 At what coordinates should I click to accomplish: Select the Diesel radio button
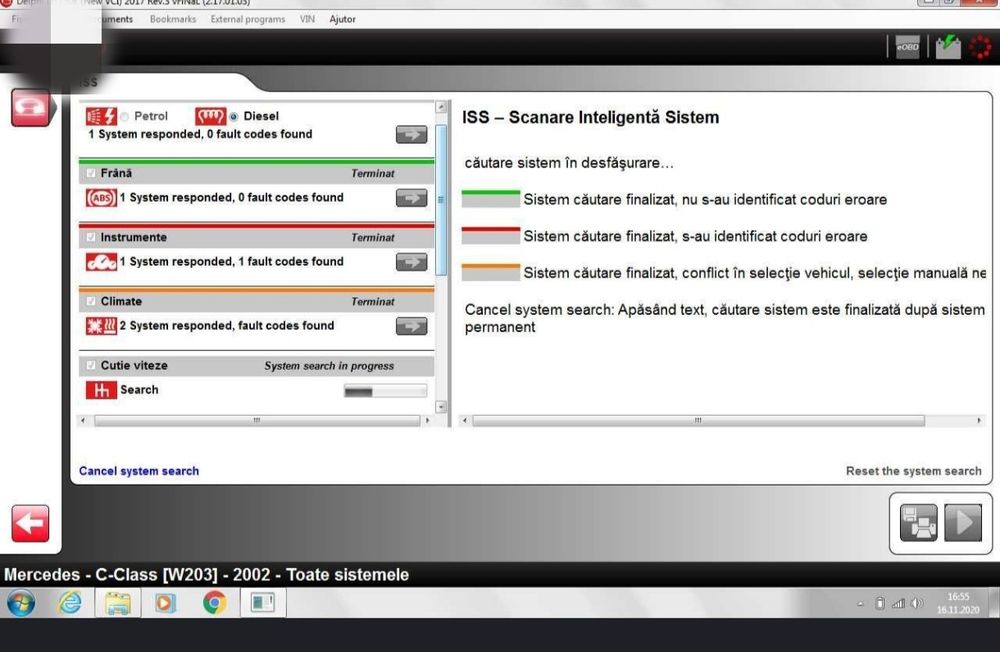coord(233,117)
